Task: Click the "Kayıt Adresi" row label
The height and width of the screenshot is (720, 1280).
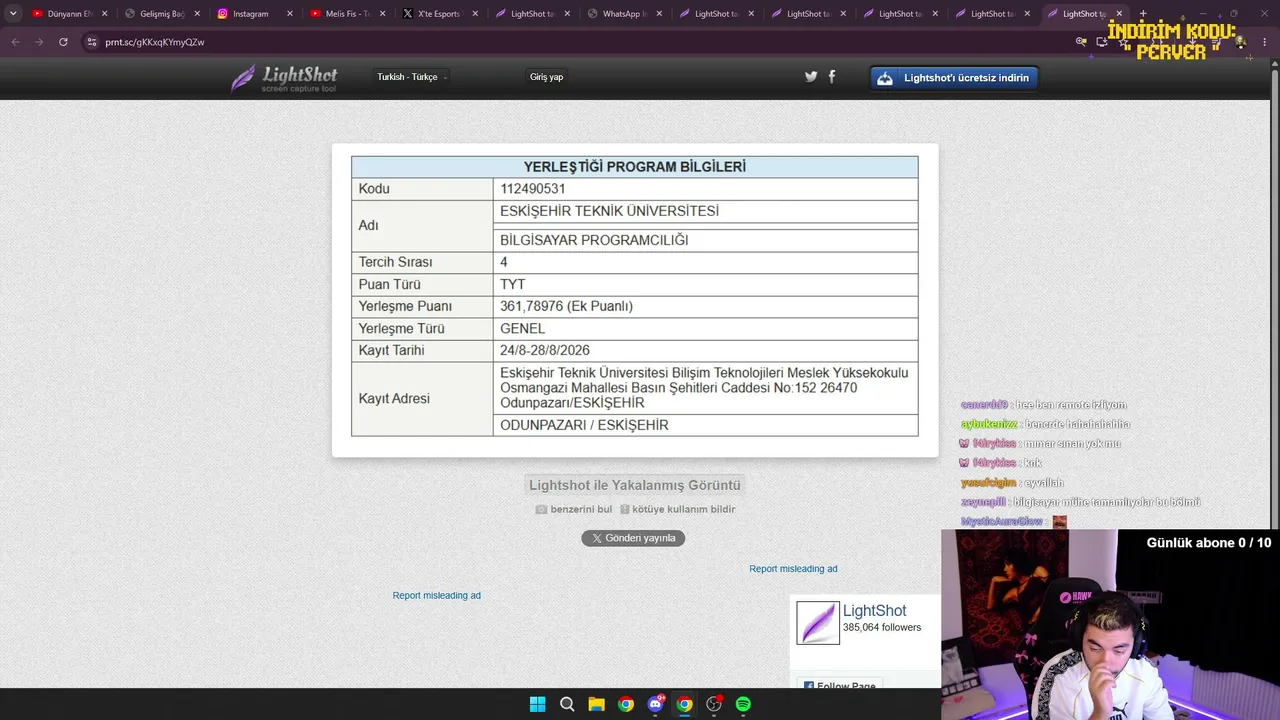Action: click(x=394, y=399)
